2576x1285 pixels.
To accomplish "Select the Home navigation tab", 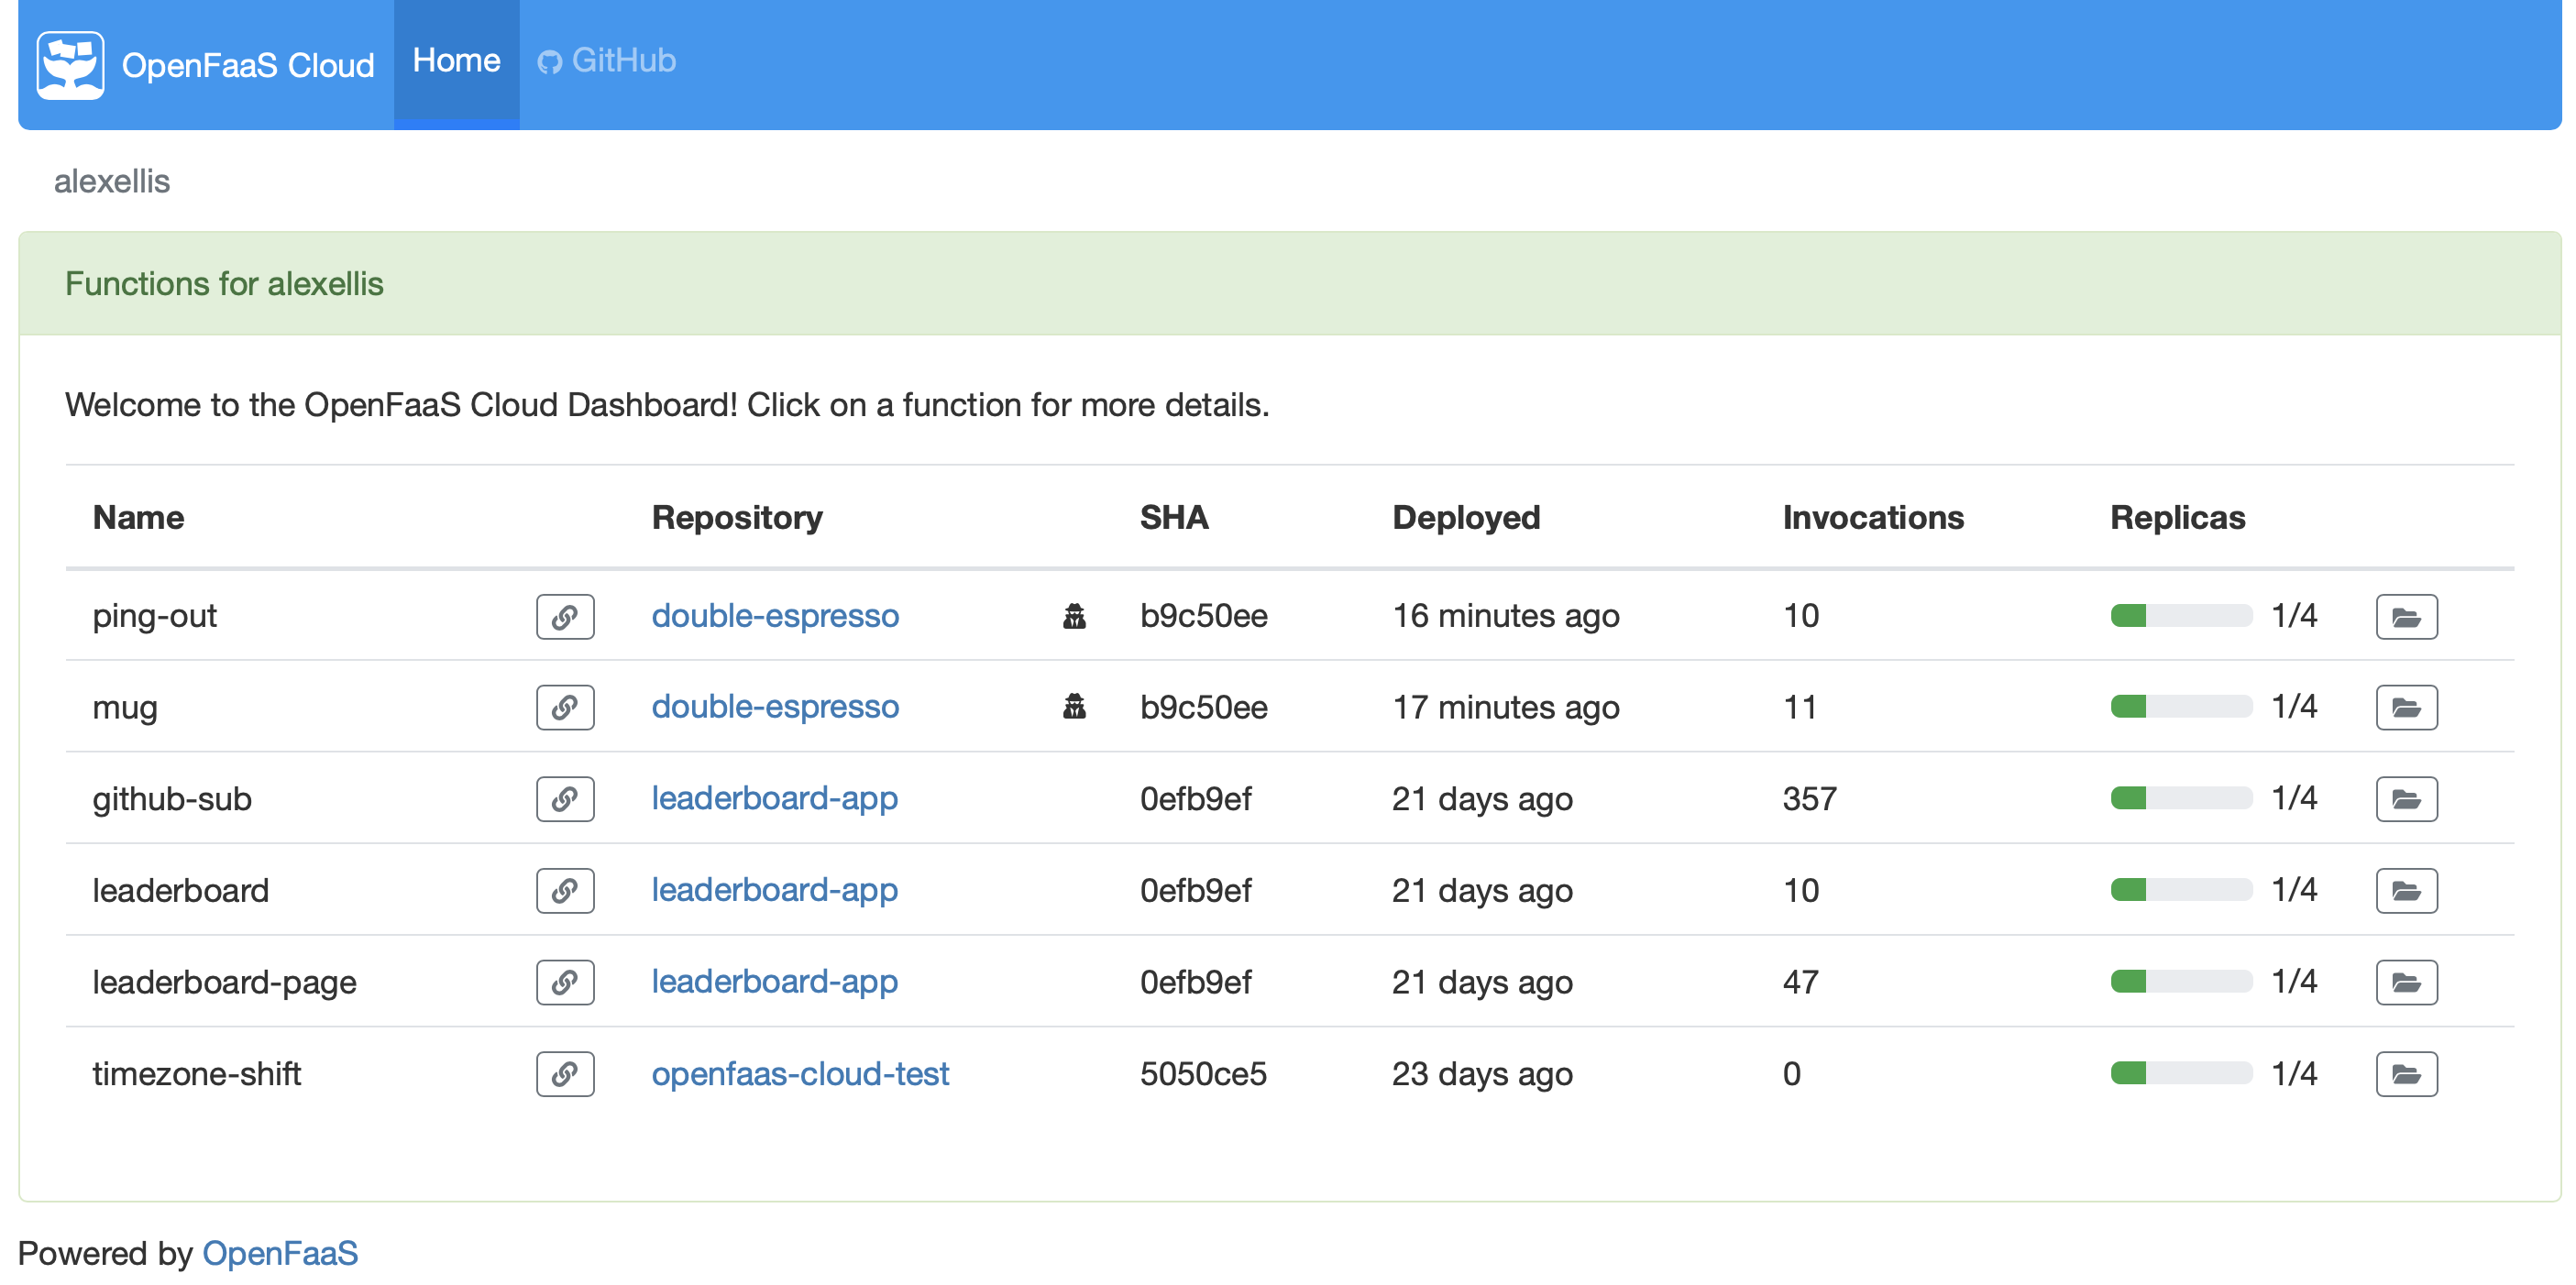I will click(x=456, y=61).
